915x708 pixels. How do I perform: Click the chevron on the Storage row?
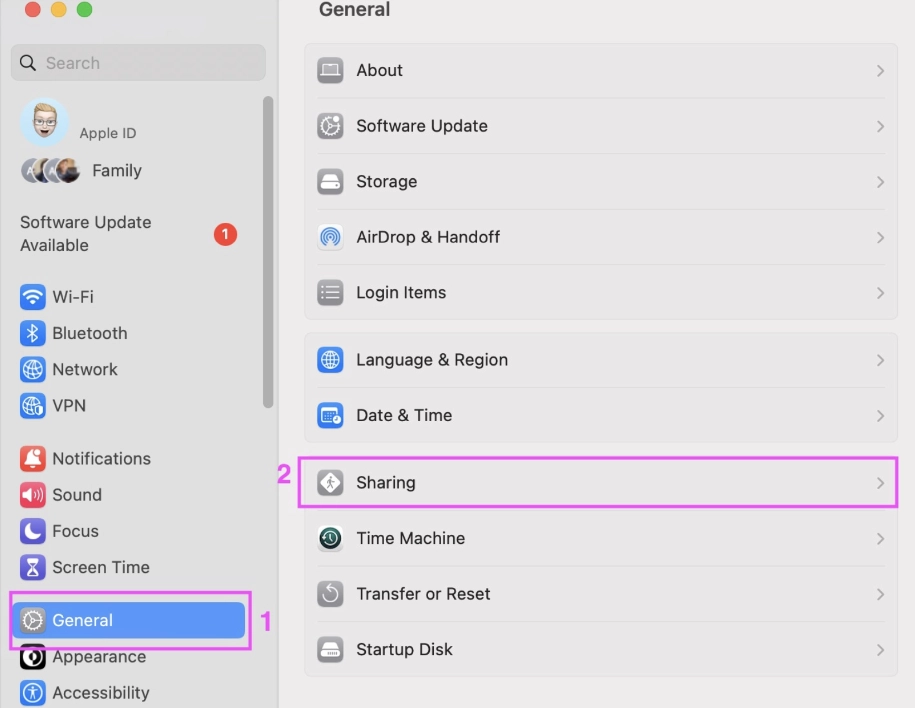(880, 182)
